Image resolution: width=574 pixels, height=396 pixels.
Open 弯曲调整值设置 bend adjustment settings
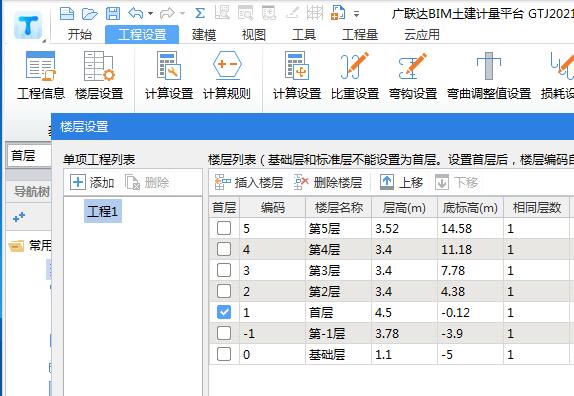(489, 76)
